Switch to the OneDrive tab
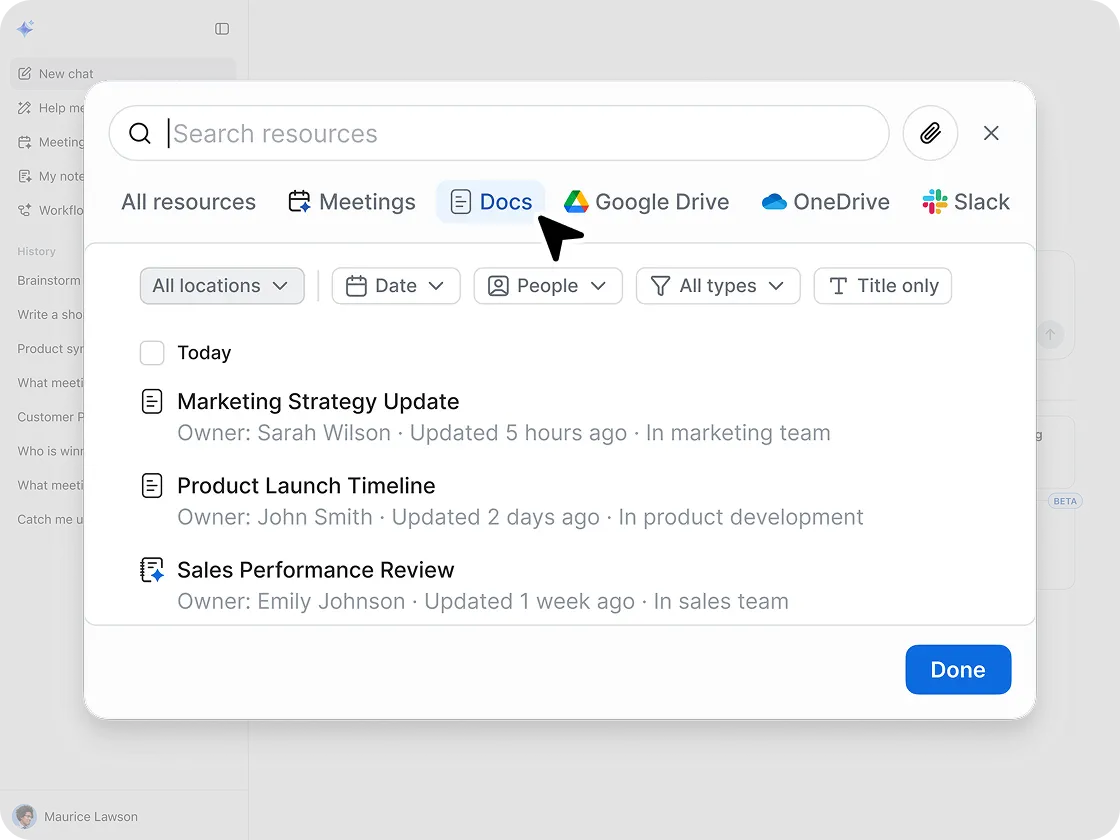Image resolution: width=1120 pixels, height=840 pixels. (x=825, y=202)
